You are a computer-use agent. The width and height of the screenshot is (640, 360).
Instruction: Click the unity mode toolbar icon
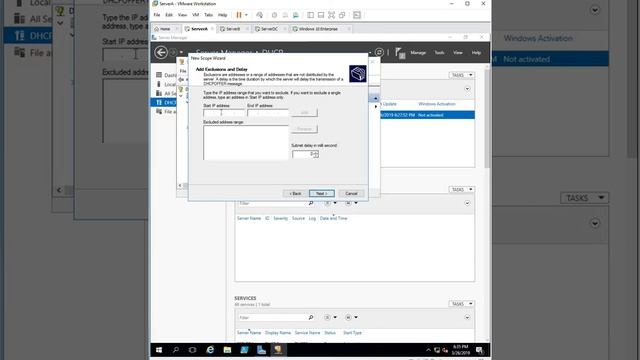coord(342,15)
